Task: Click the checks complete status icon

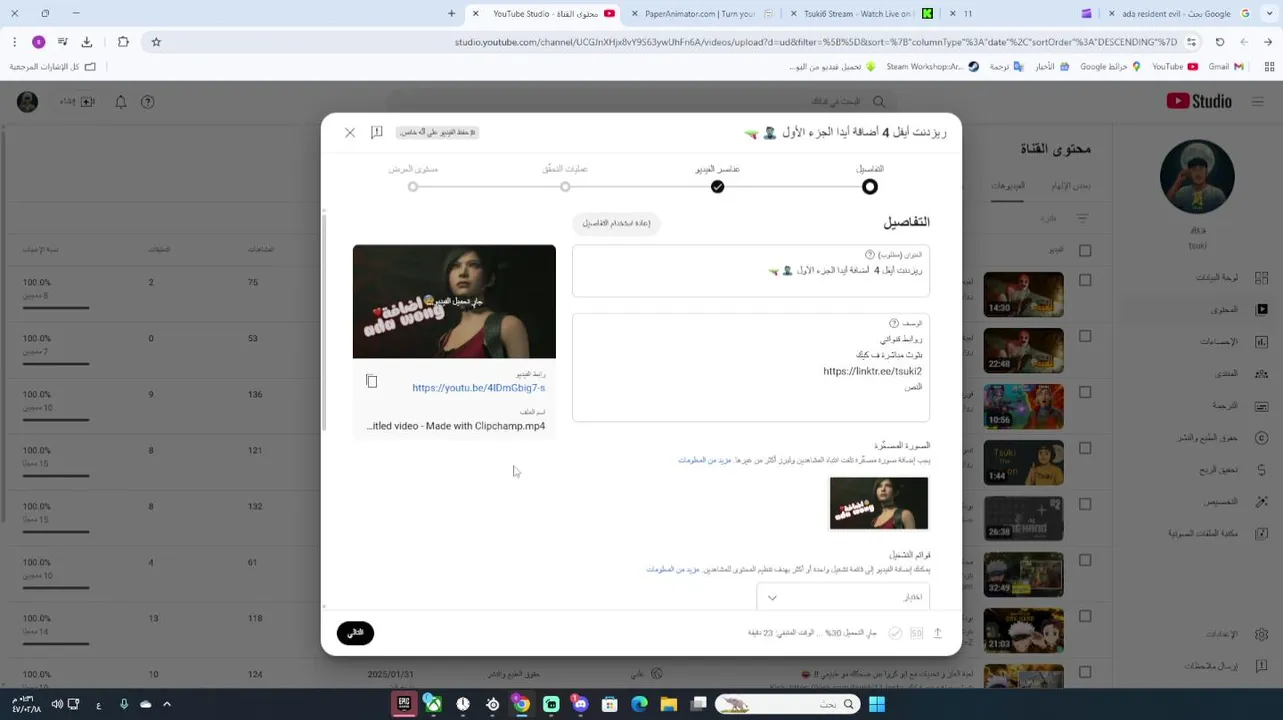Action: click(895, 633)
